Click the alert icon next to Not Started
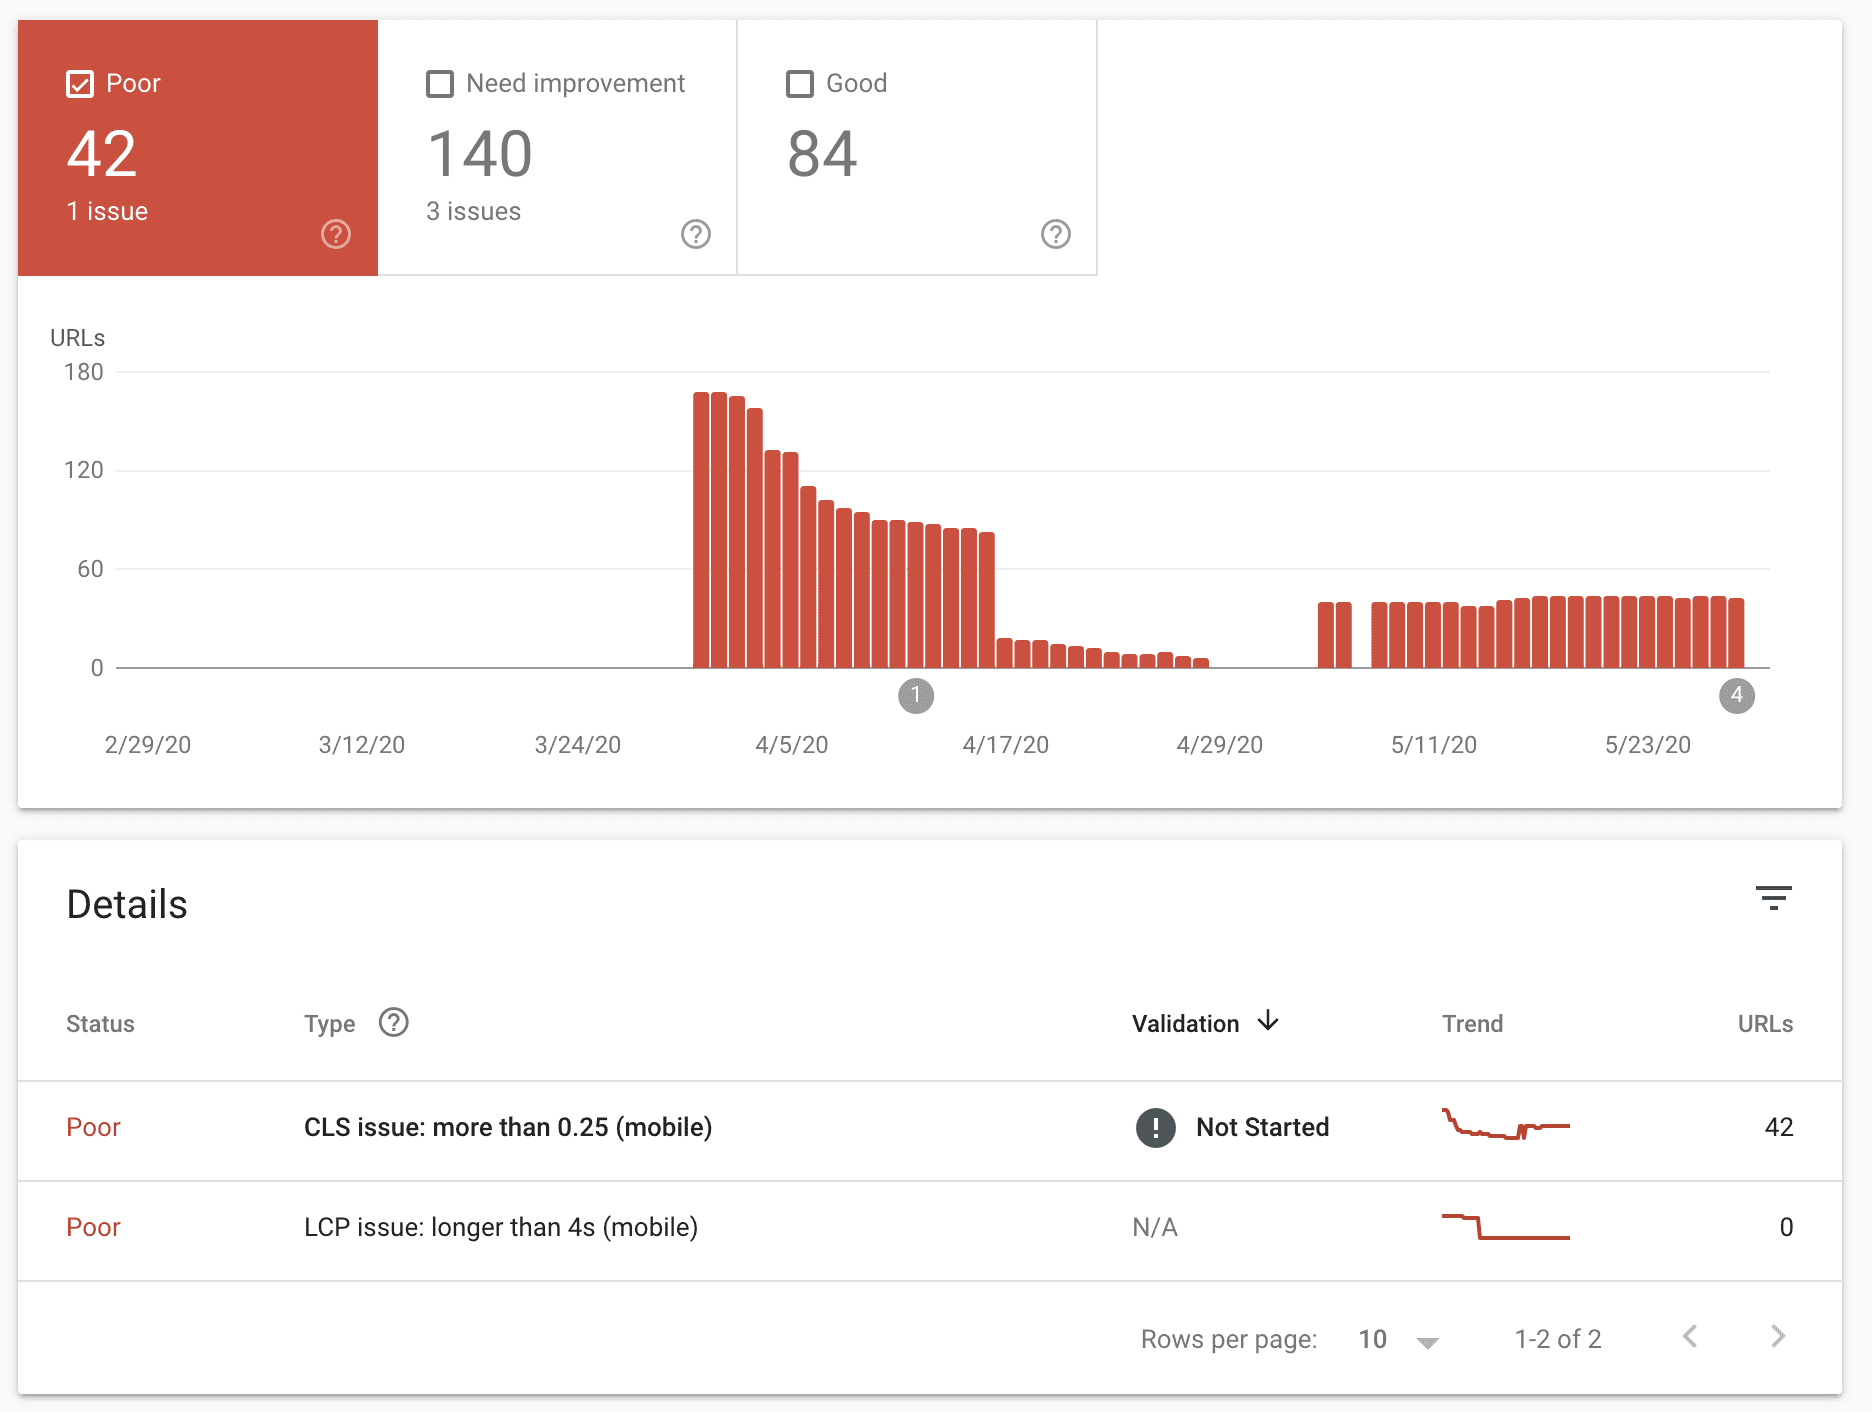The width and height of the screenshot is (1872, 1412). [x=1155, y=1128]
